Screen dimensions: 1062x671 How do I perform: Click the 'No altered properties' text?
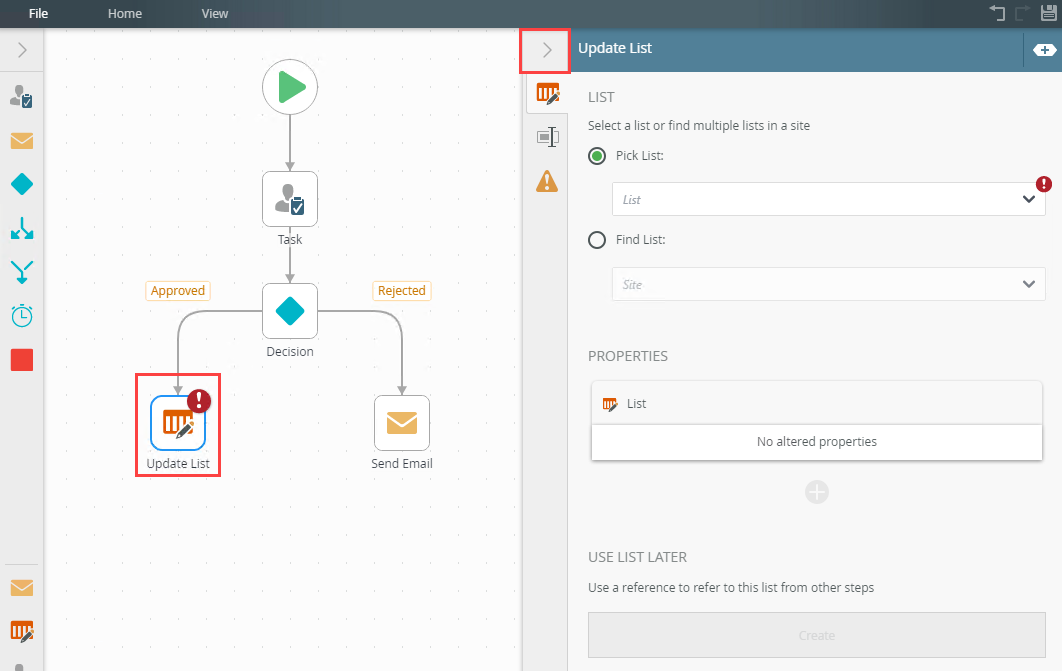[816, 441]
